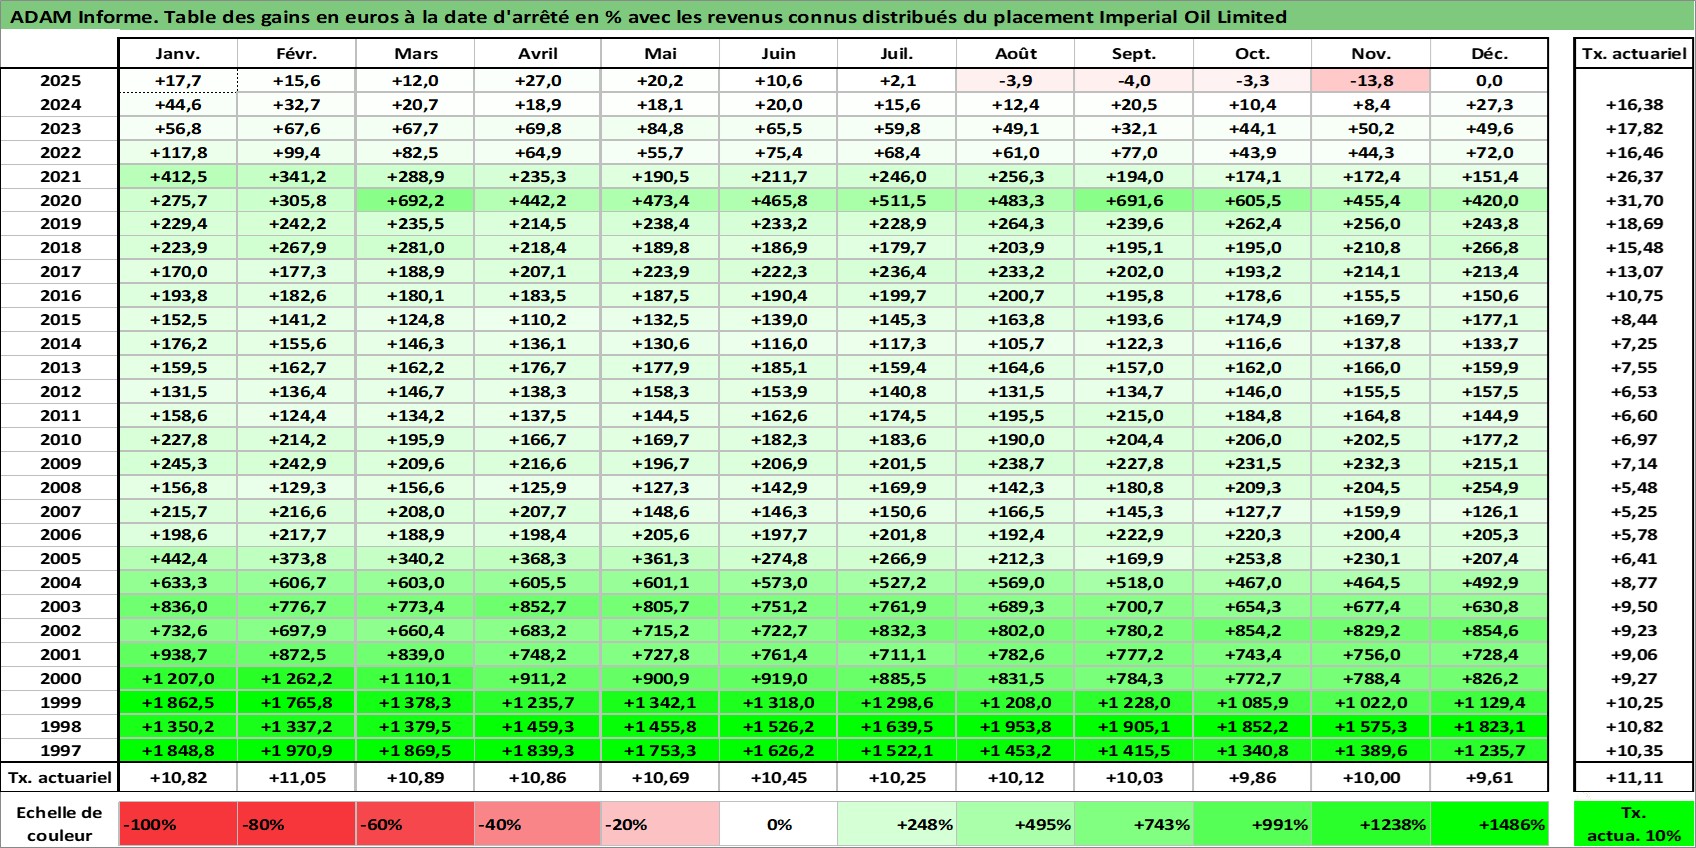
Task: Select the +11,05 actuarial rate under Févr.
Action: (297, 777)
